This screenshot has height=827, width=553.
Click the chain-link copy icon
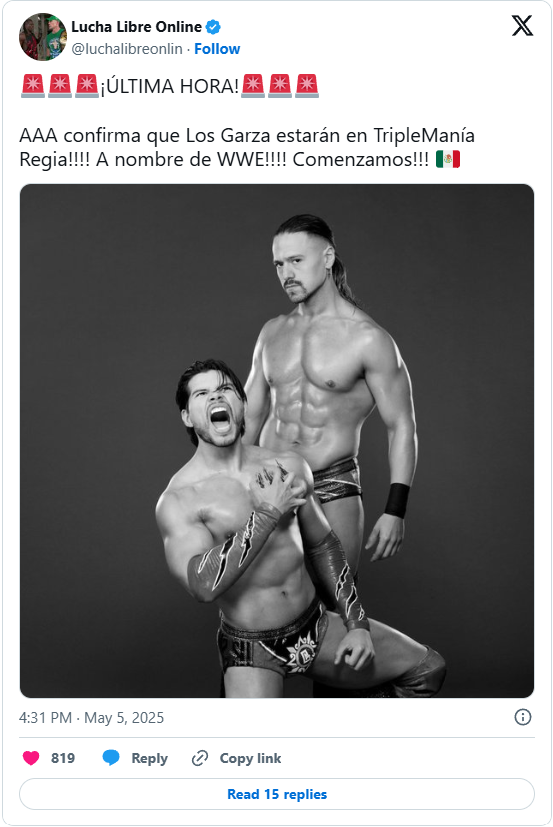coord(199,758)
